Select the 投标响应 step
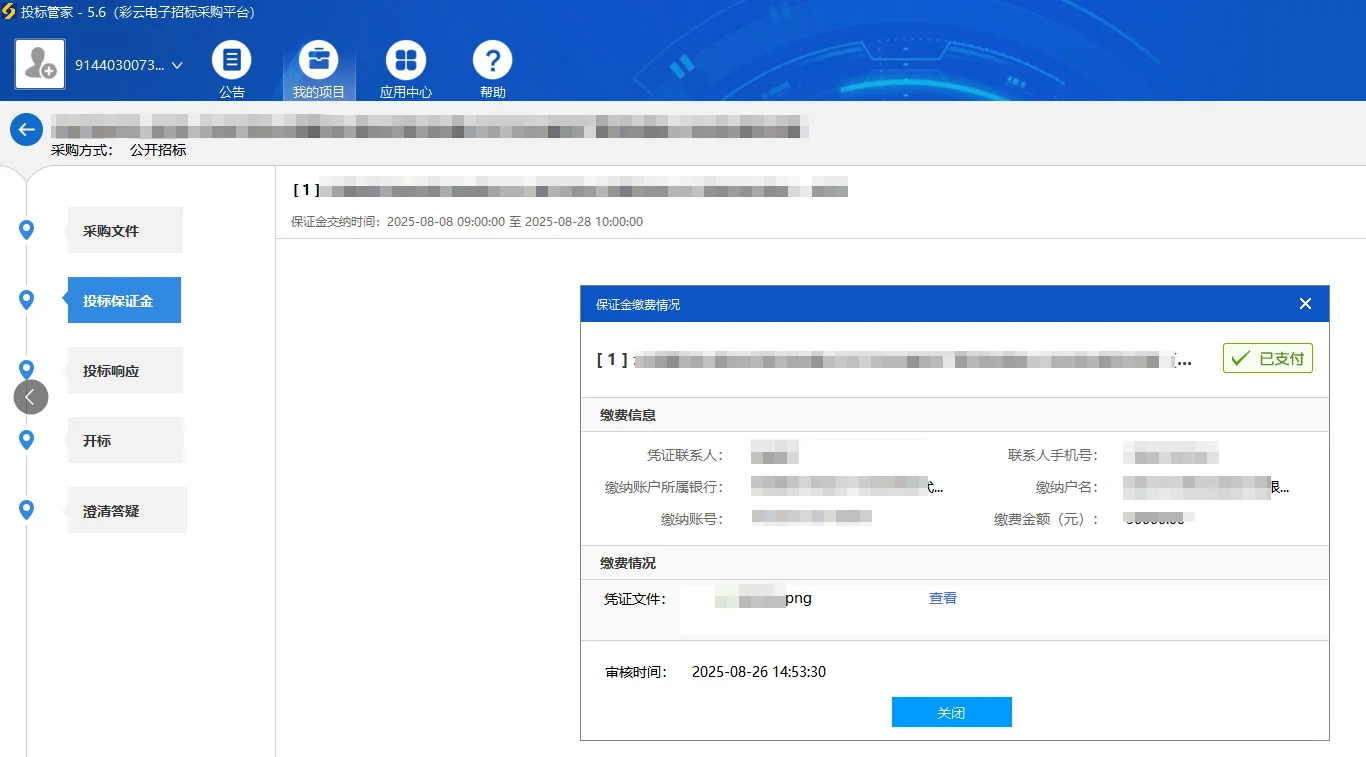The height and width of the screenshot is (757, 1366). pyautogui.click(x=125, y=370)
